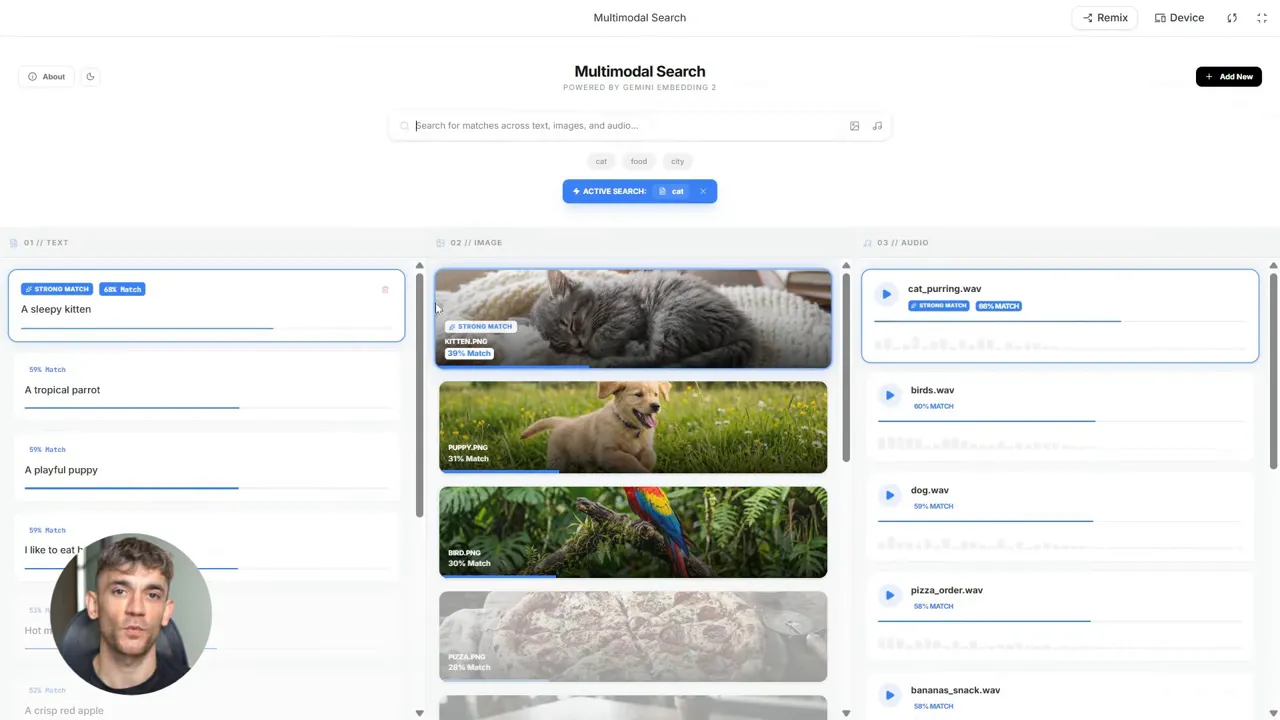Click the Remix button

[x=1105, y=17]
